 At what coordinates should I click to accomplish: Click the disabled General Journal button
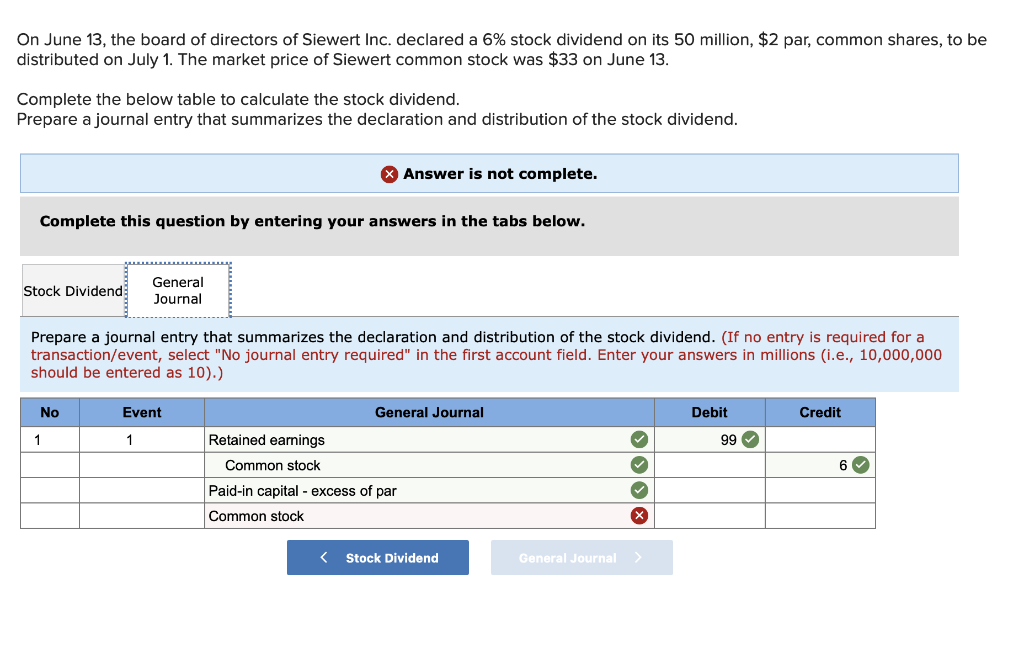click(581, 557)
